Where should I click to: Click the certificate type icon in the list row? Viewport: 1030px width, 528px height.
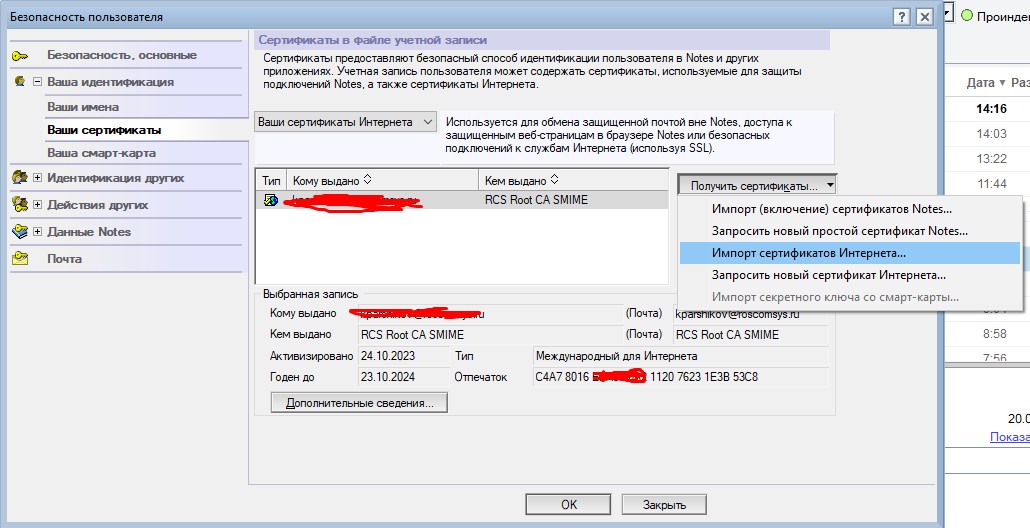[270, 200]
